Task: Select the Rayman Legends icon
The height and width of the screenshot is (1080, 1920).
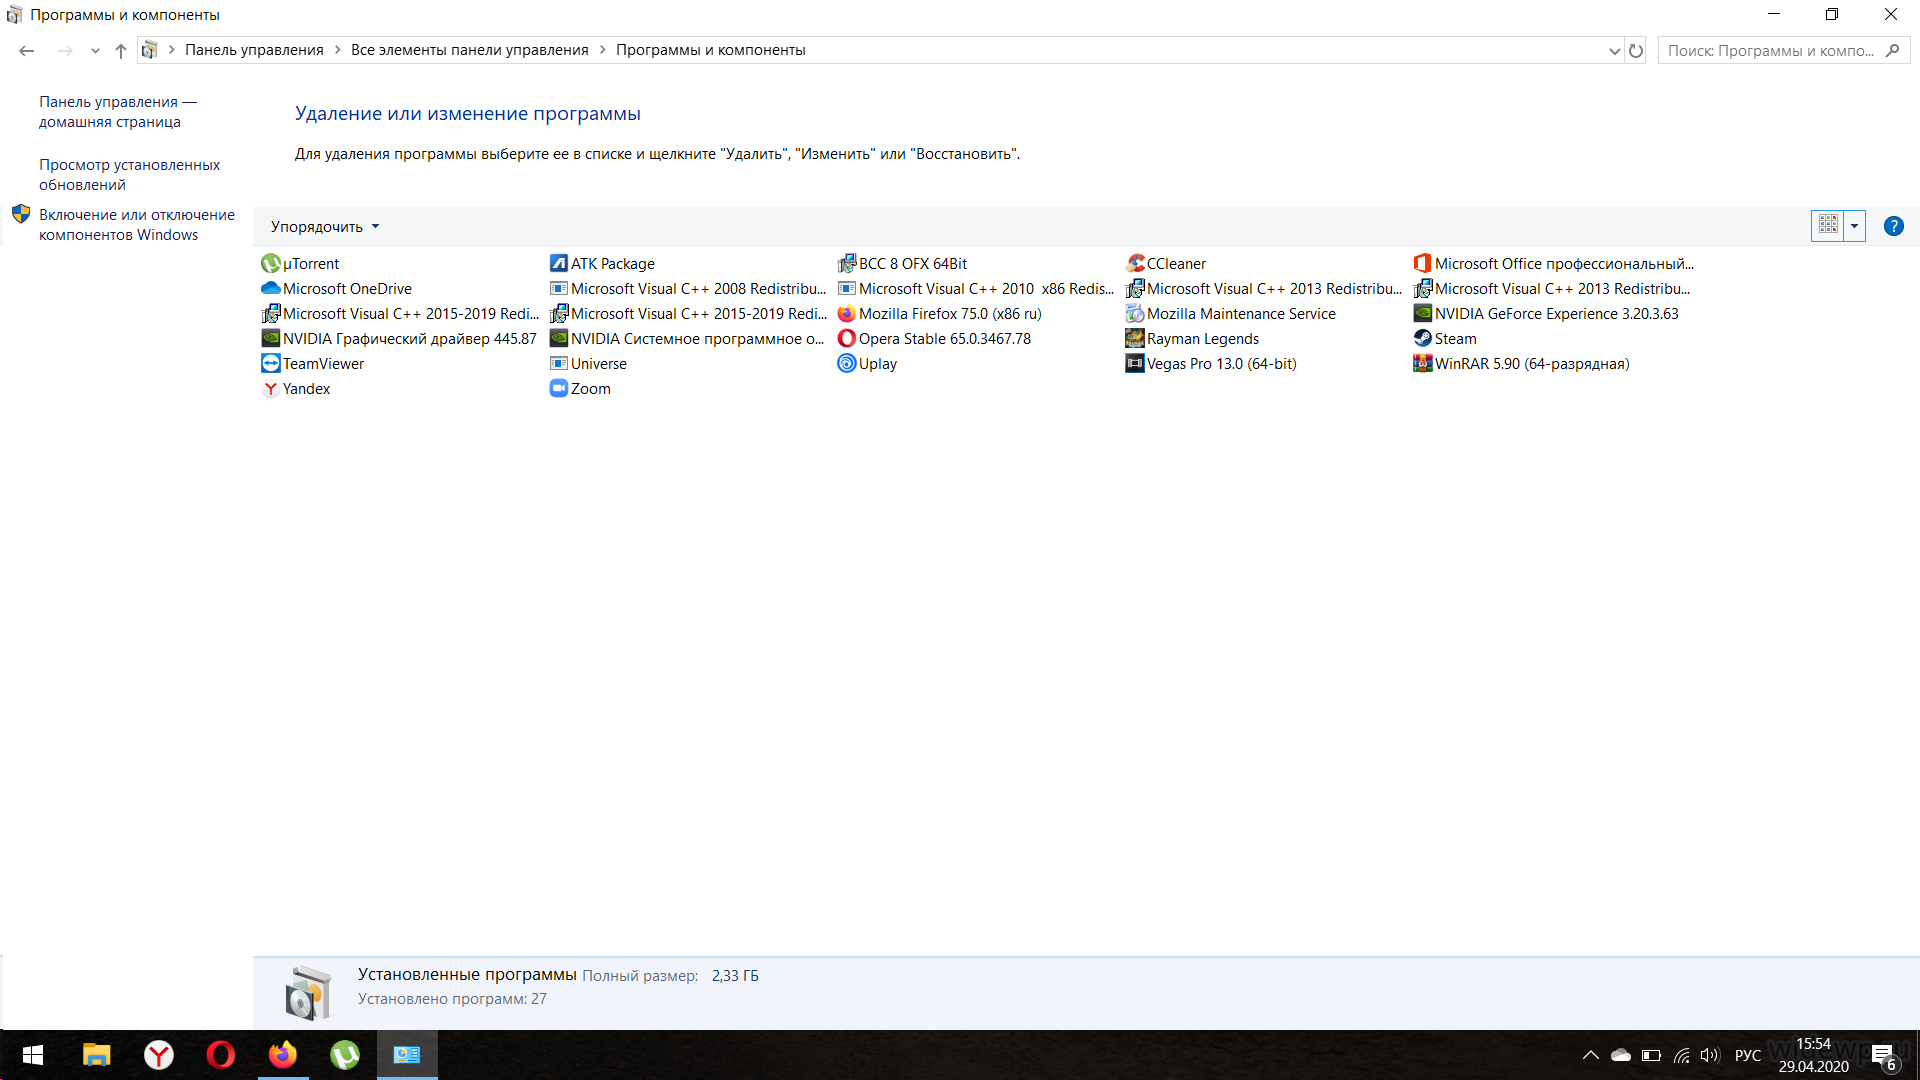Action: pyautogui.click(x=1134, y=339)
